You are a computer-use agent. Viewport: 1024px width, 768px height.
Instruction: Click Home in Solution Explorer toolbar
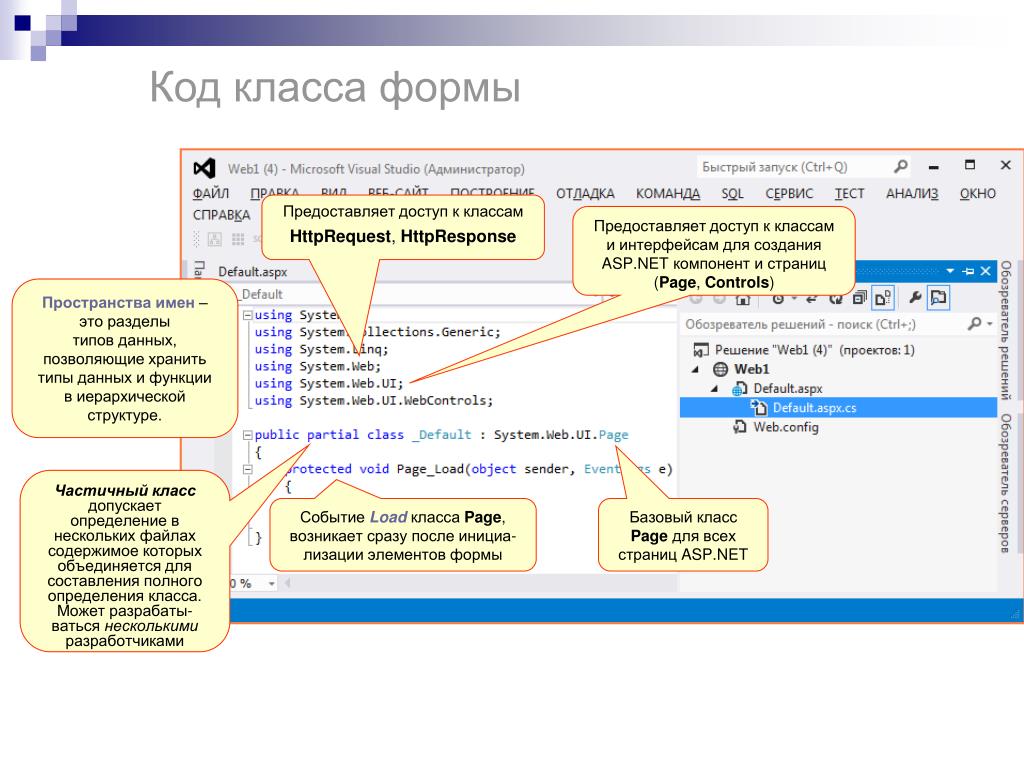(743, 299)
